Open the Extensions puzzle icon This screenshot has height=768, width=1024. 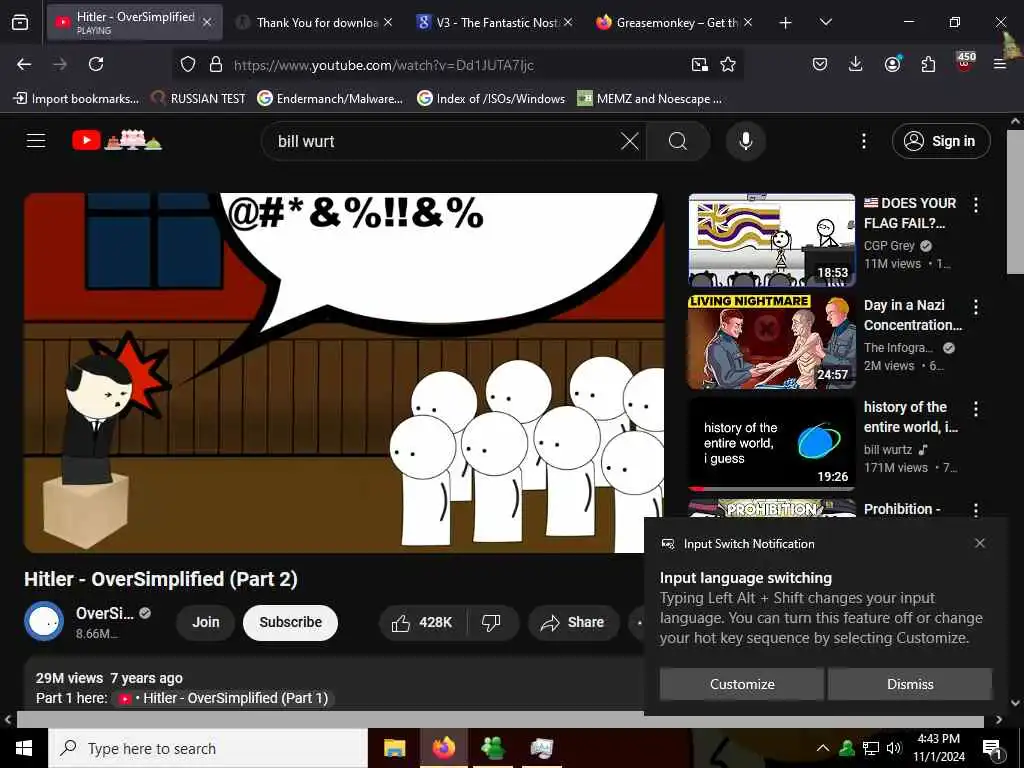pyautogui.click(x=928, y=64)
